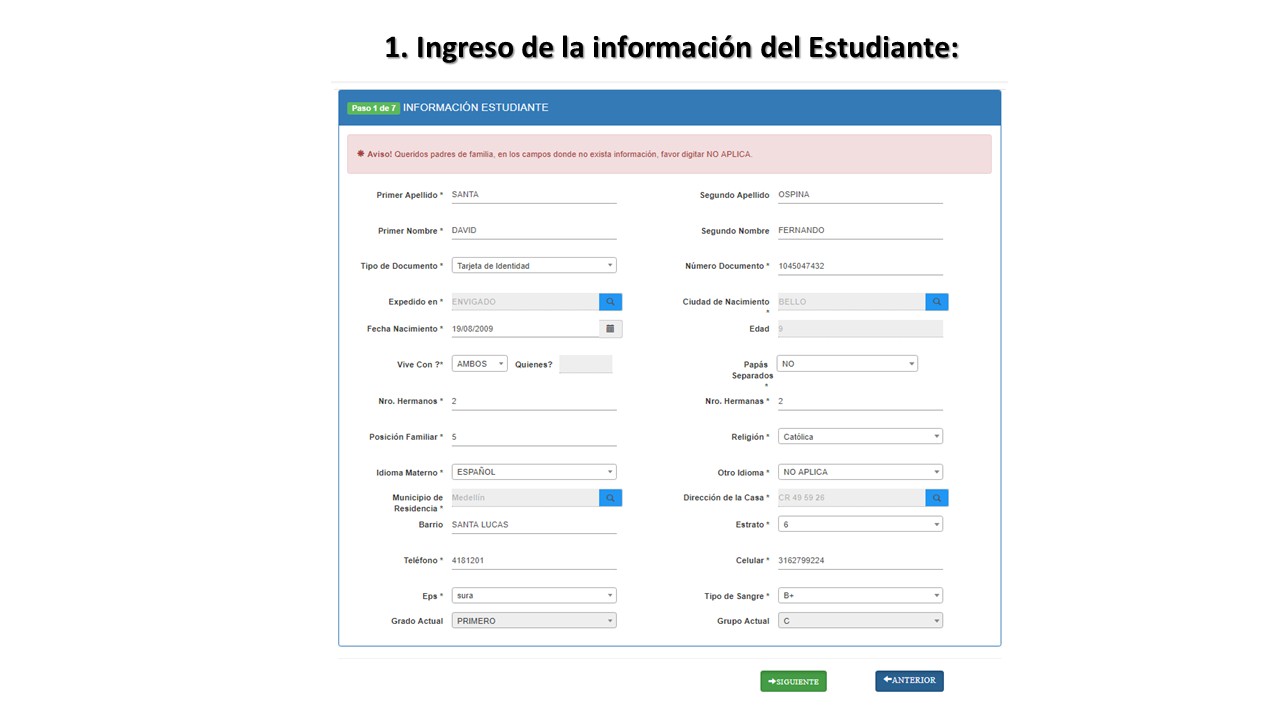Click search icon for Dirección de la Casa
This screenshot has width=1280, height=720.
(x=937, y=498)
